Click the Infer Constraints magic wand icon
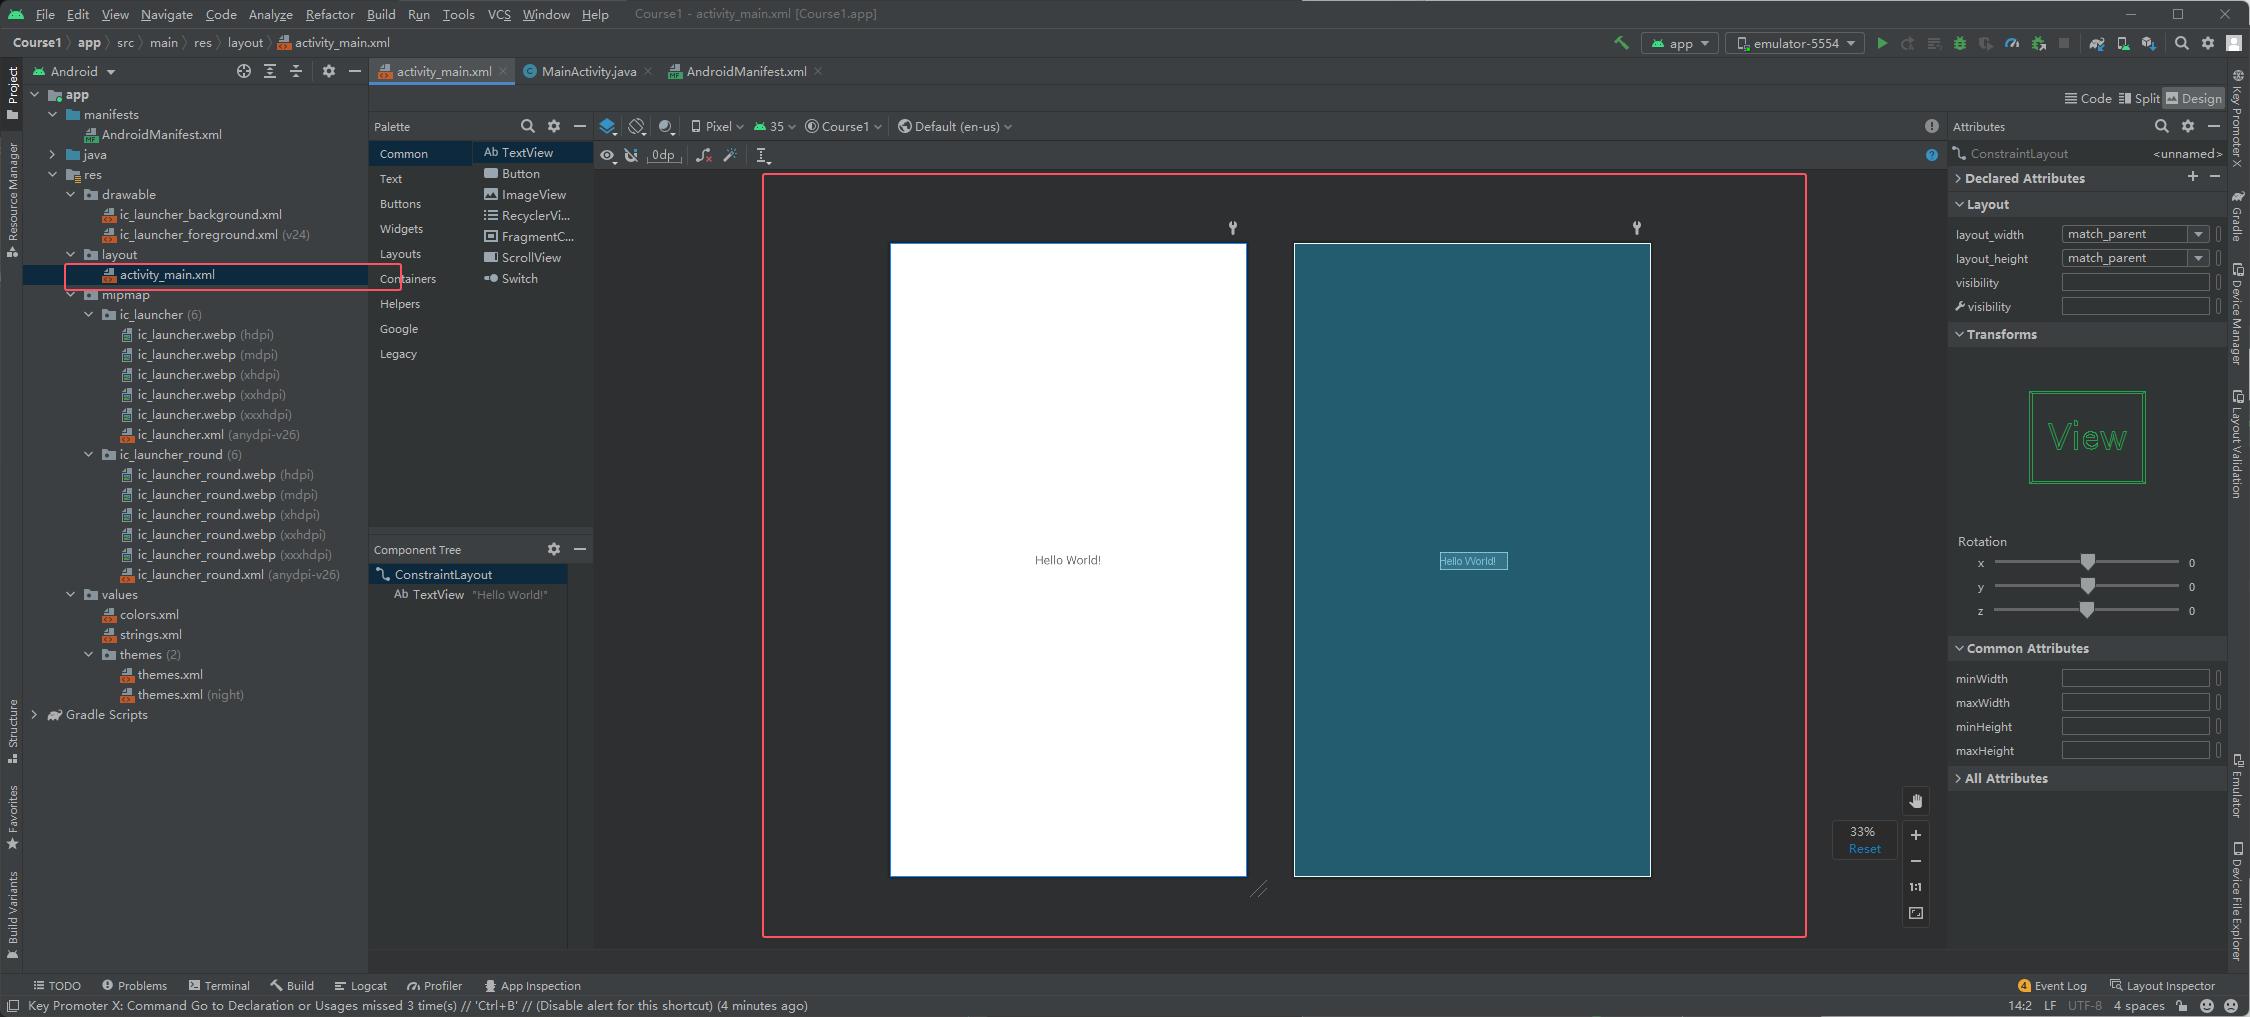Image resolution: width=2250 pixels, height=1017 pixels. (731, 155)
